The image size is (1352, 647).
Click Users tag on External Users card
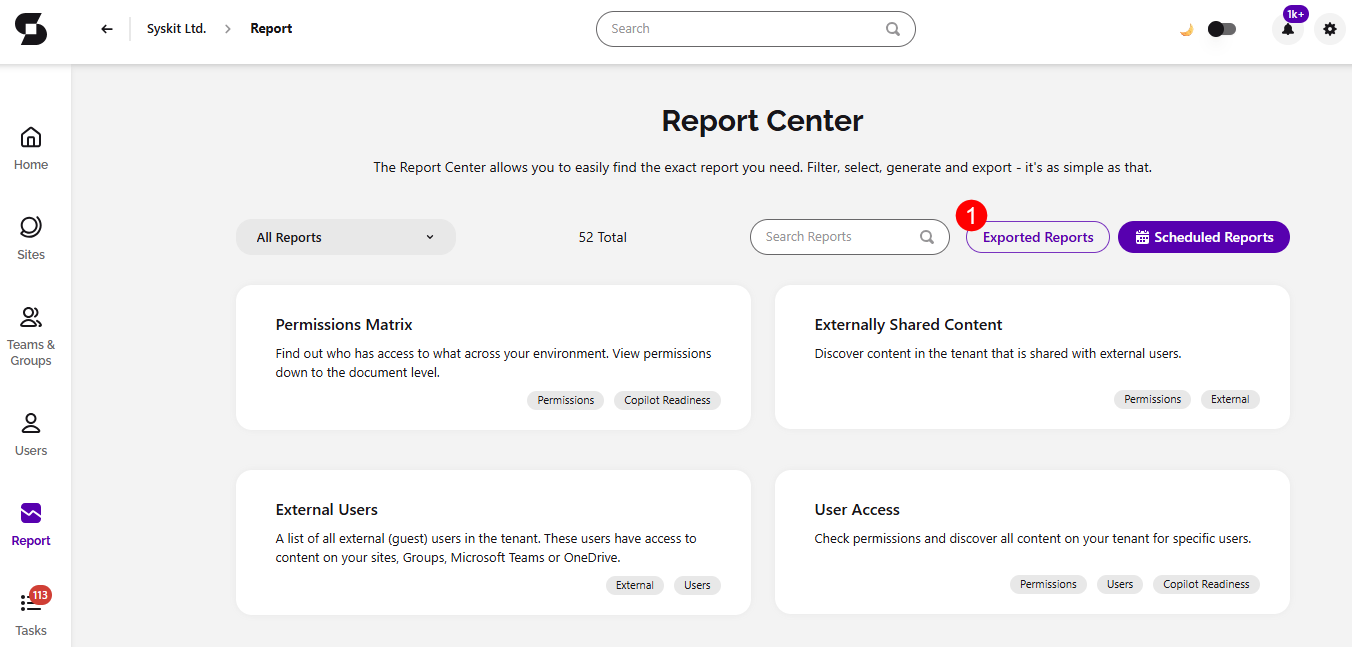click(x=698, y=585)
